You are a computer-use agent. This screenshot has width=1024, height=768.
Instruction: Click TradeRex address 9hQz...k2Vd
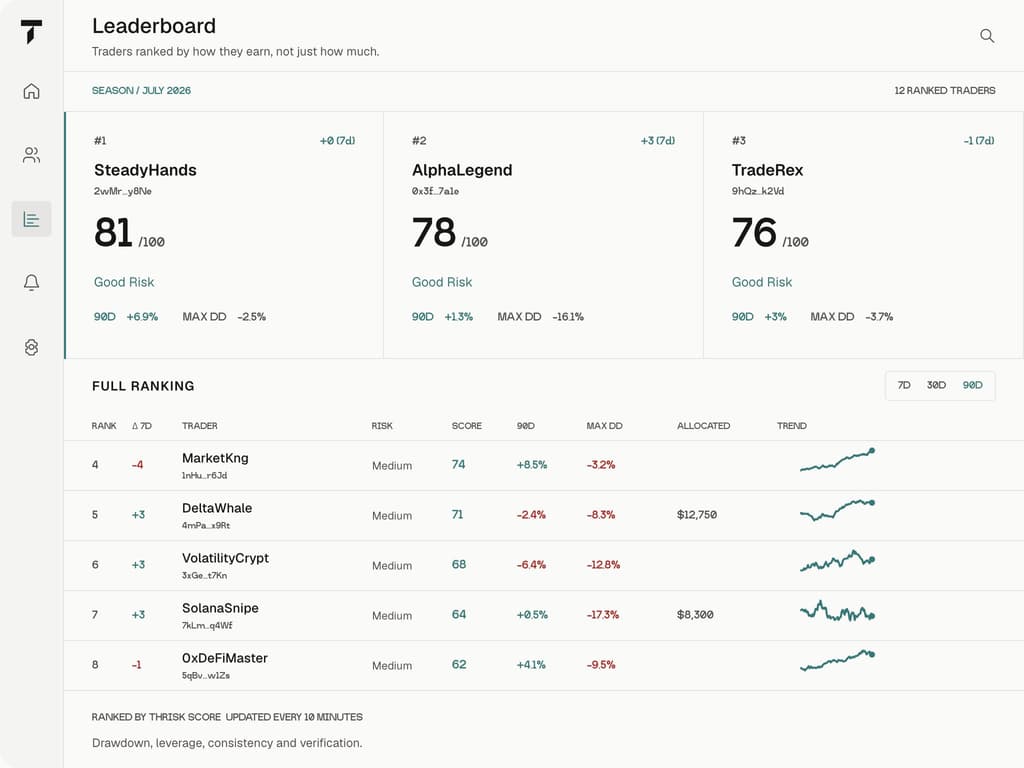tap(758, 191)
